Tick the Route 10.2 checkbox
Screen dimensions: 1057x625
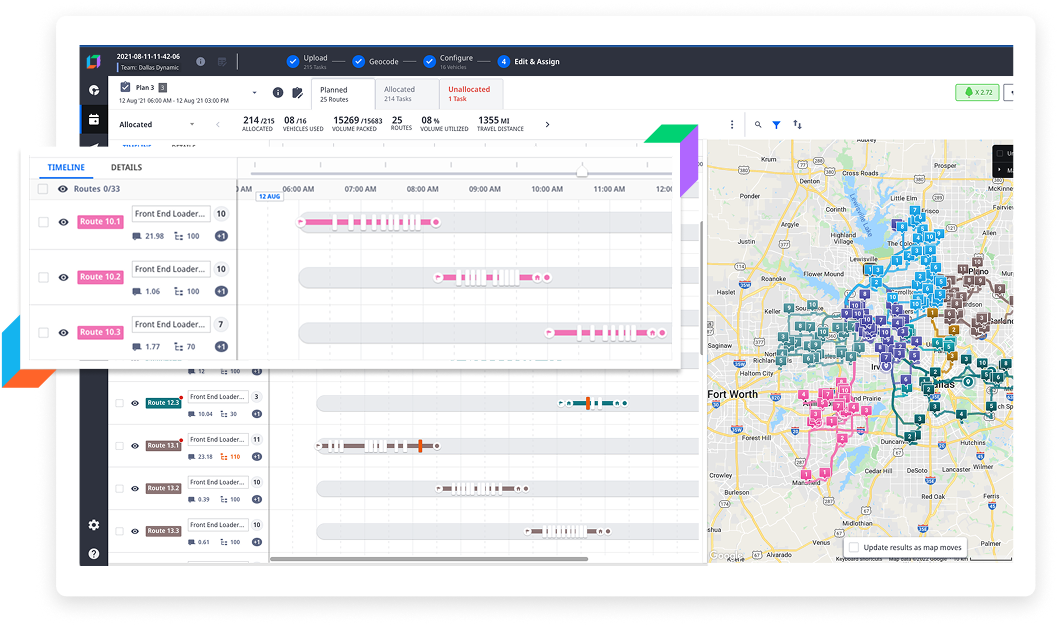(x=43, y=277)
